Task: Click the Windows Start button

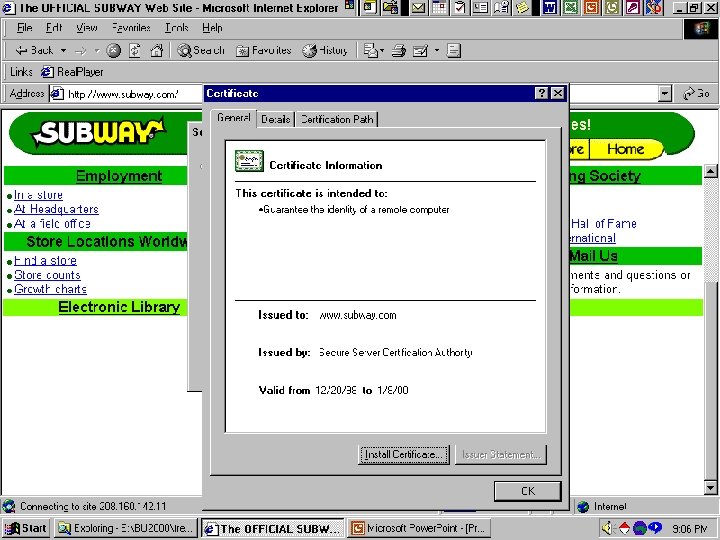Action: [26, 529]
